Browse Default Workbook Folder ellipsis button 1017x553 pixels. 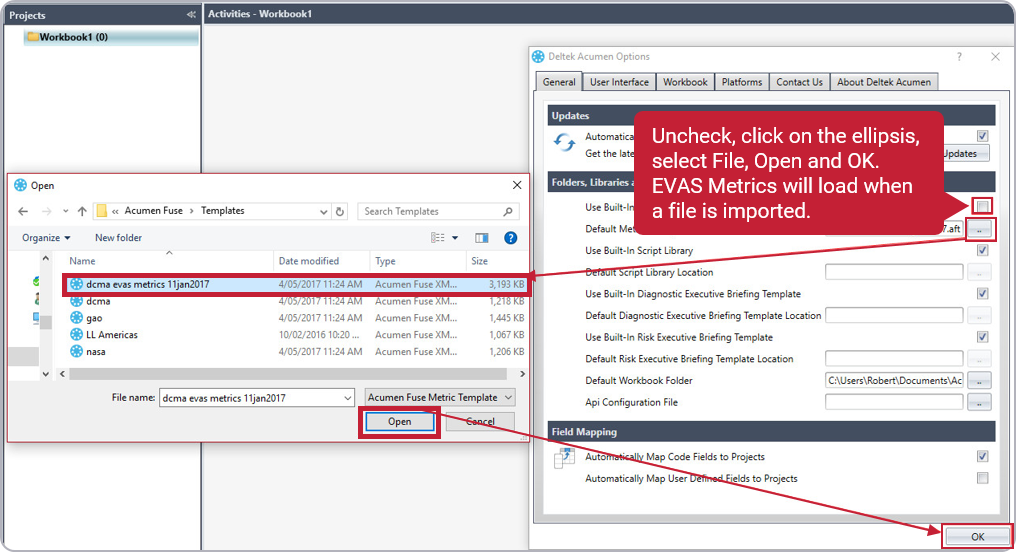click(x=979, y=381)
